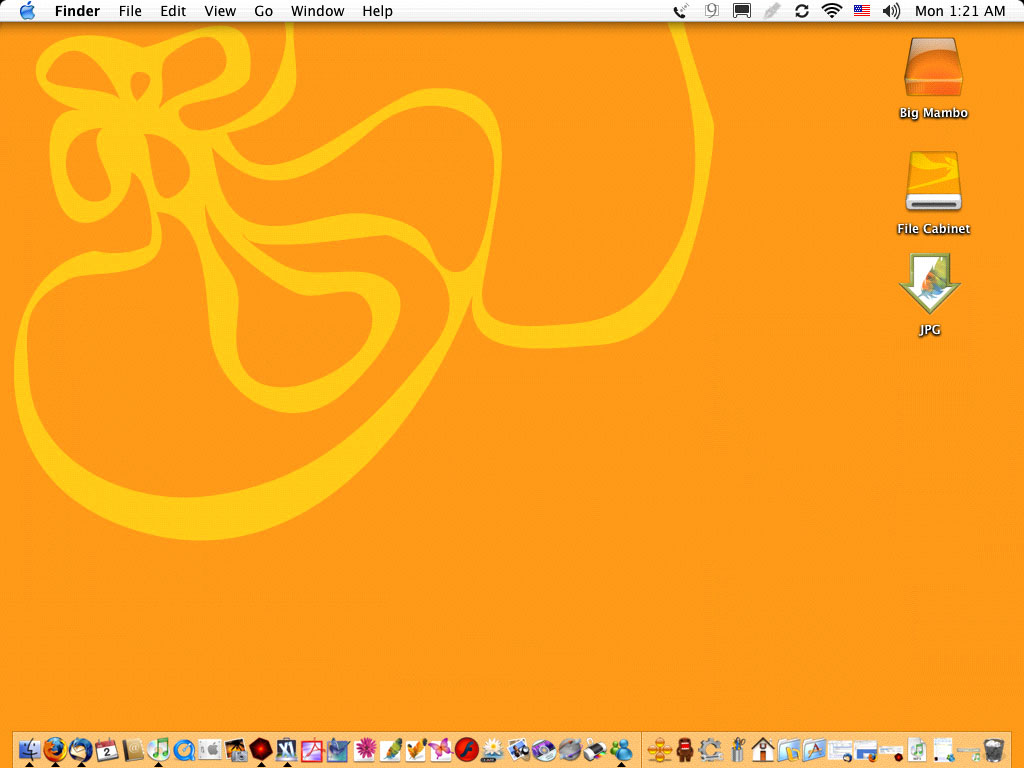The width and height of the screenshot is (1024, 768).
Task: Click the pencil cup Dock icon
Action: coord(737,750)
